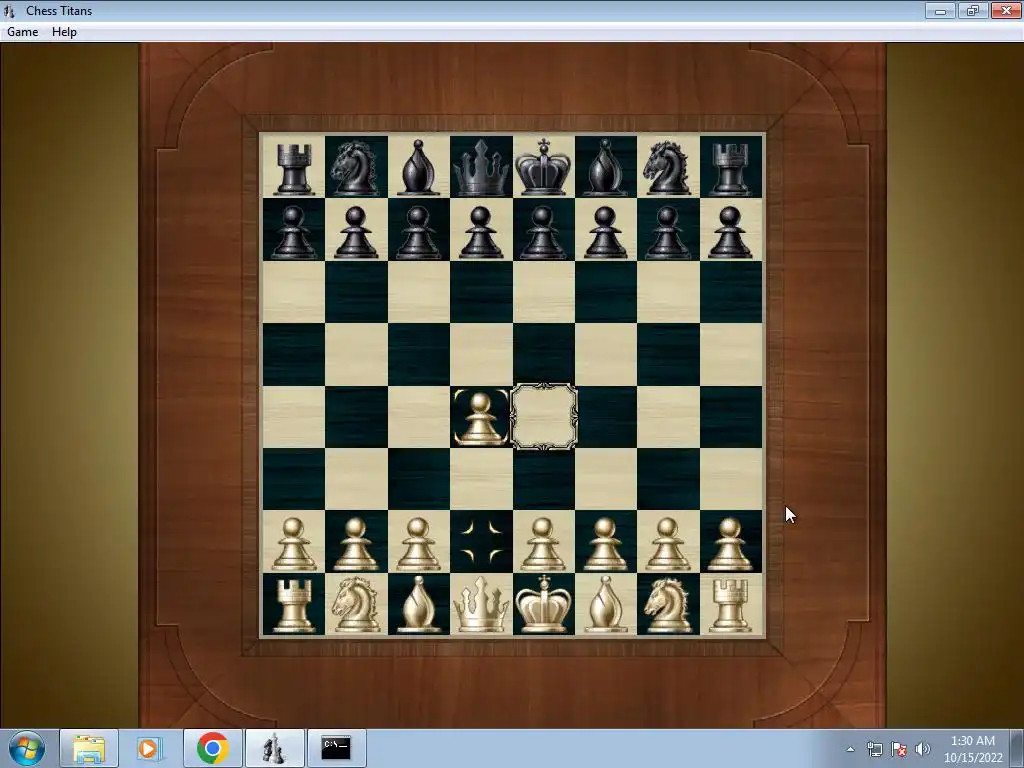
Task: Select the white king on e1
Action: [543, 605]
